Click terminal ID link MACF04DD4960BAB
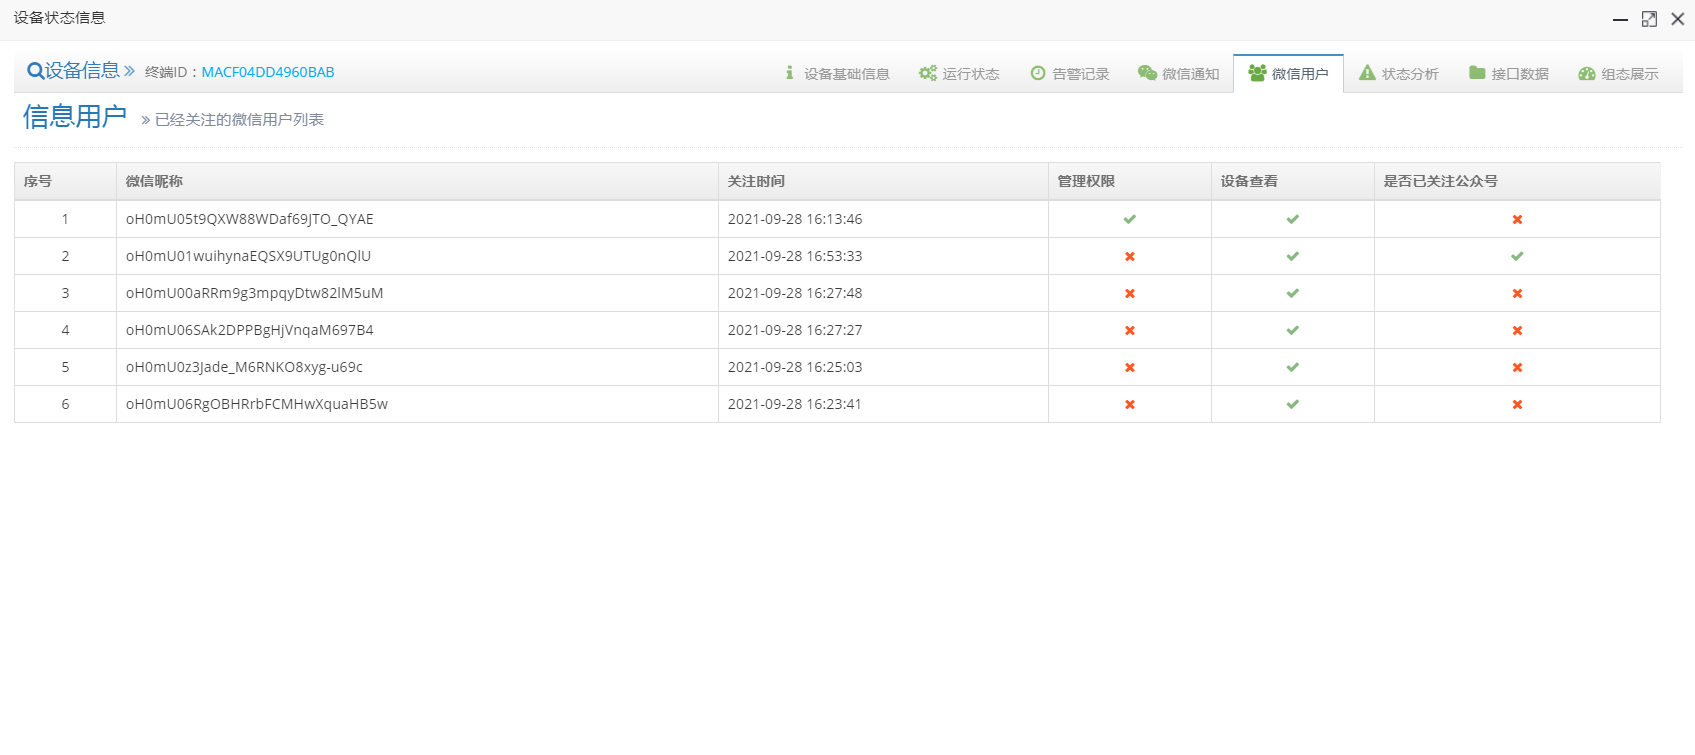Image resolution: width=1695 pixels, height=755 pixels. 268,72
